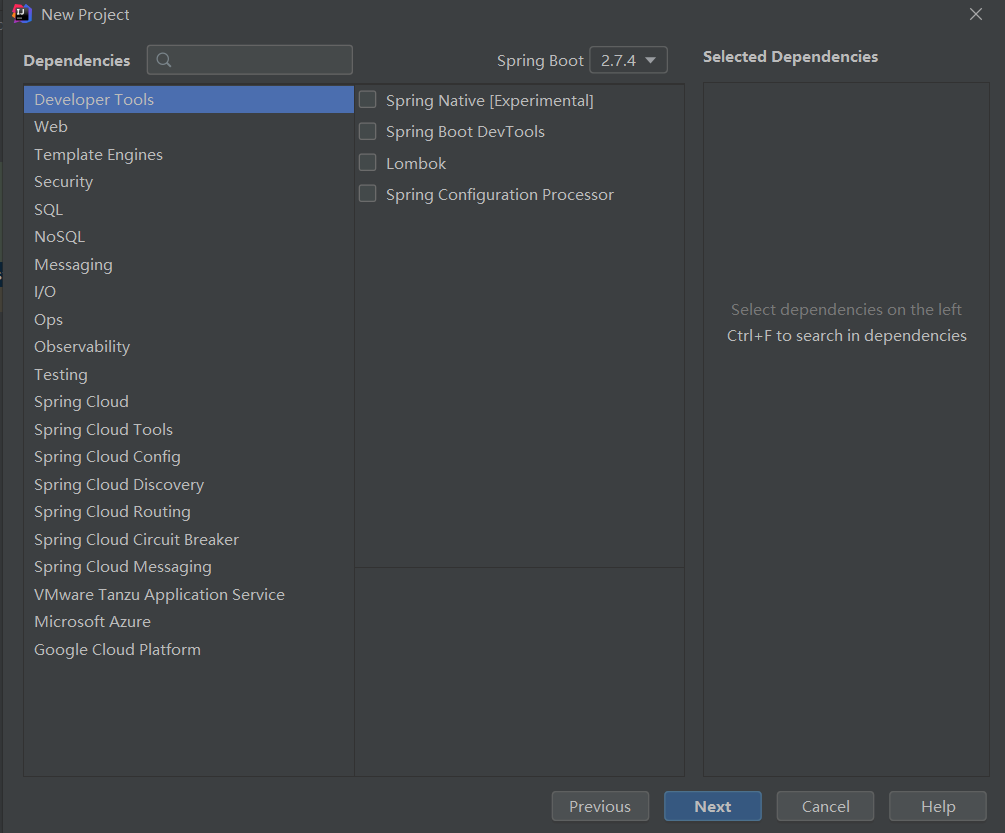Click the IntelliJ IDEA logo icon

[x=21, y=13]
